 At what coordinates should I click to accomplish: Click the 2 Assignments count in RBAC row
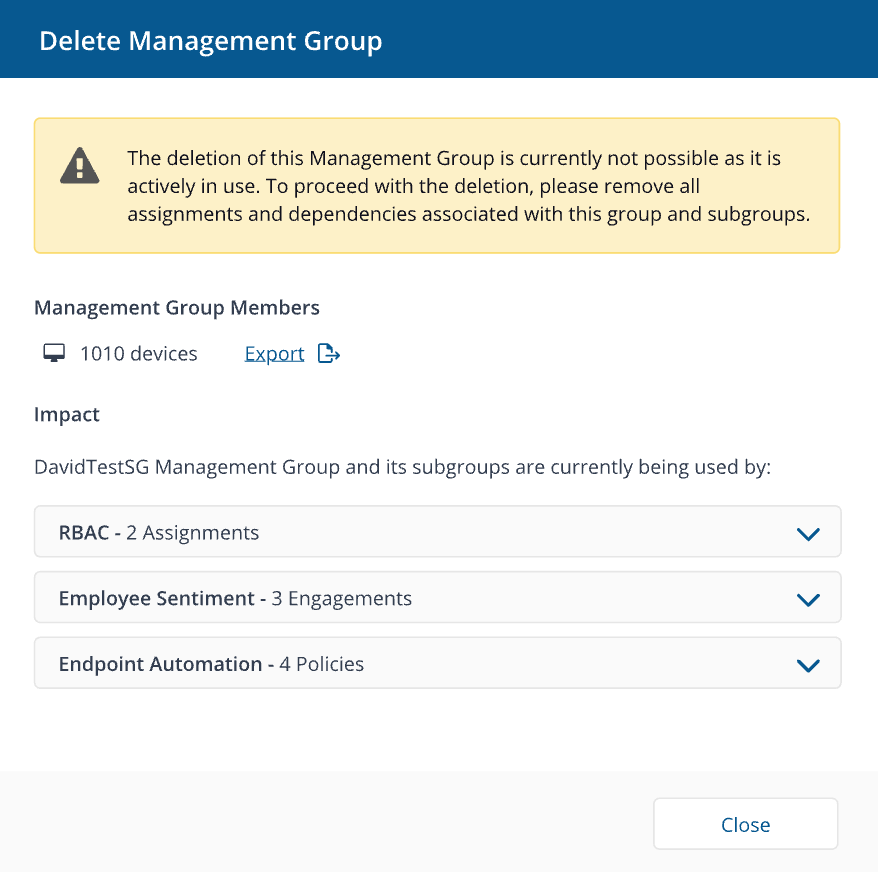[x=192, y=533]
